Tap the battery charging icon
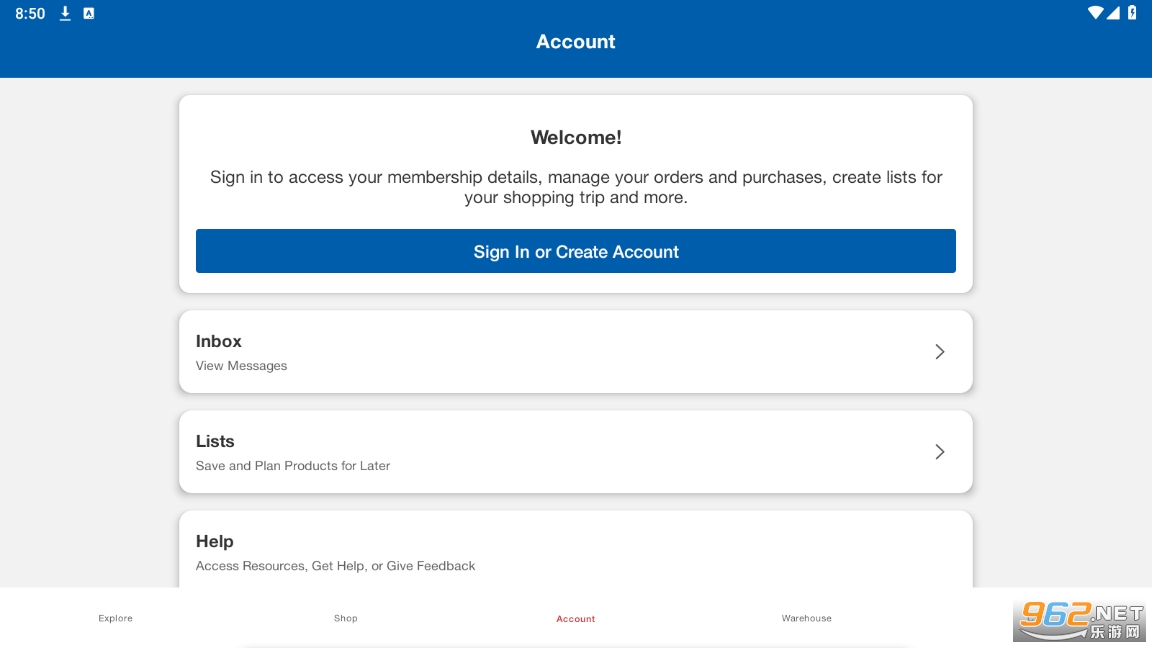The width and height of the screenshot is (1152, 648). coord(1132,13)
